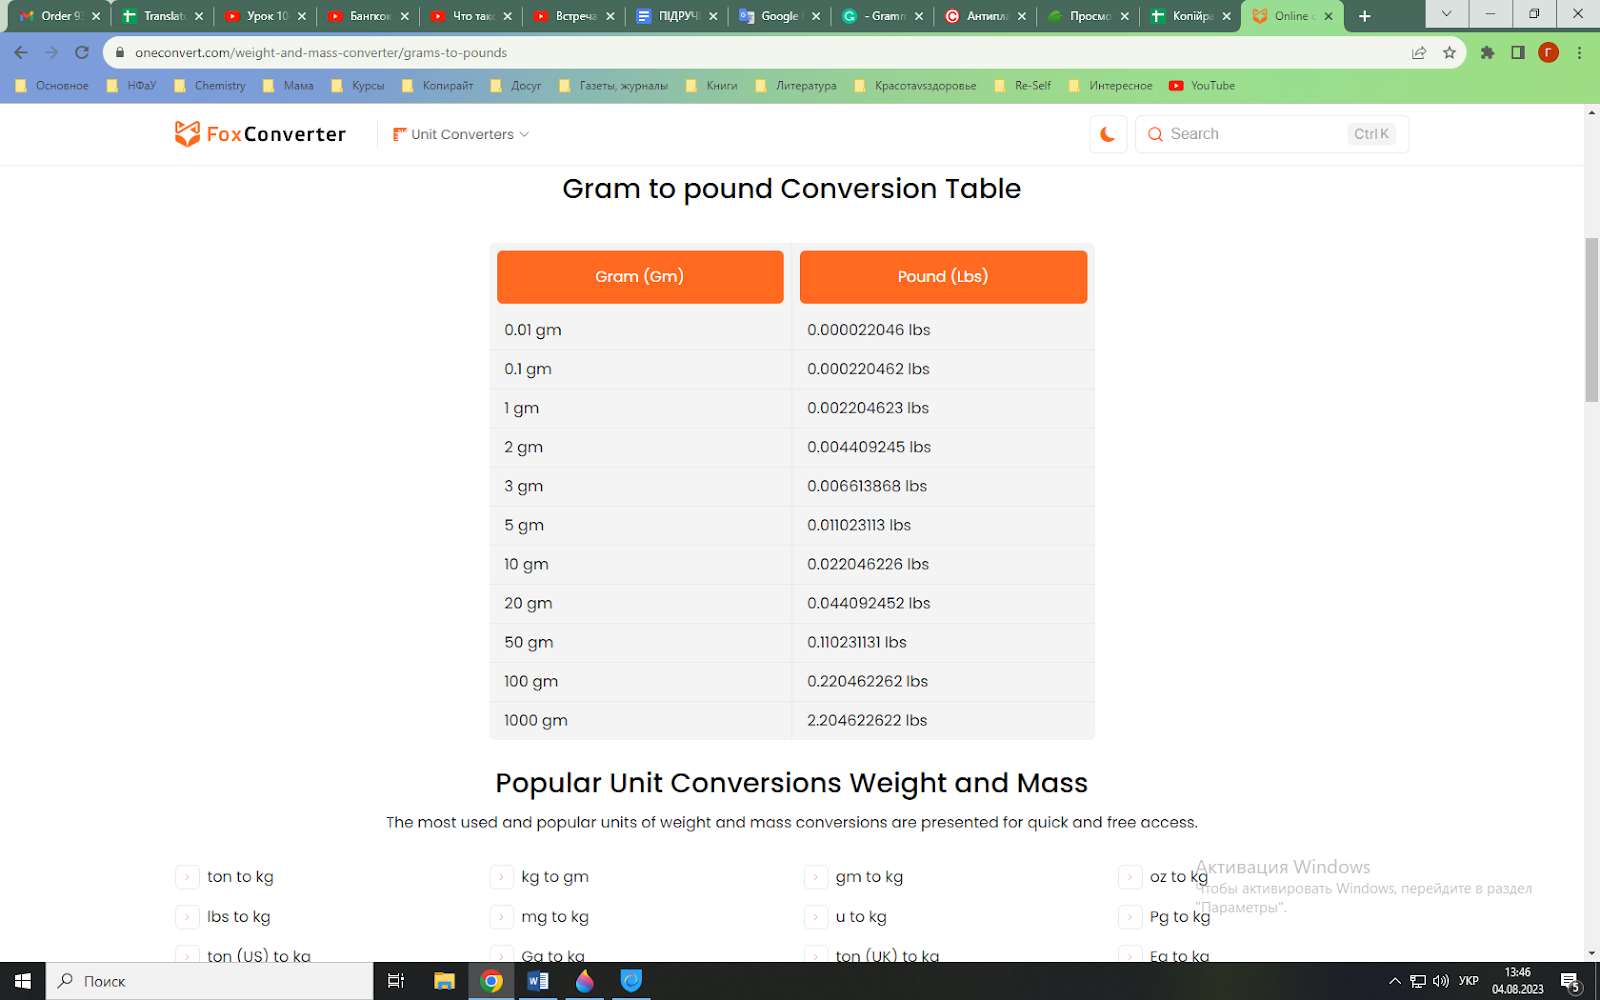Go back with the browser back arrow

[x=21, y=52]
